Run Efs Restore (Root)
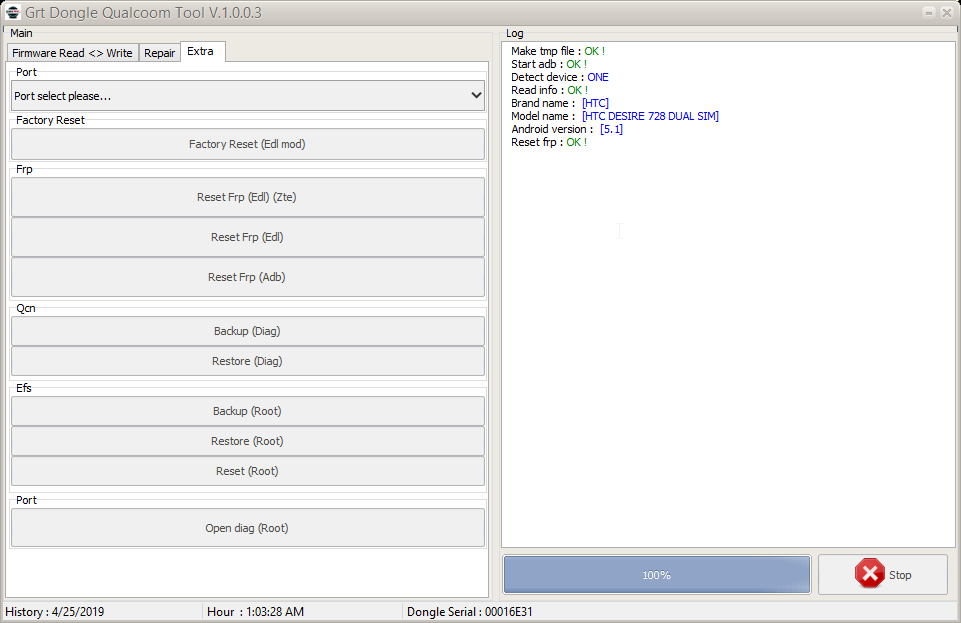 click(248, 441)
